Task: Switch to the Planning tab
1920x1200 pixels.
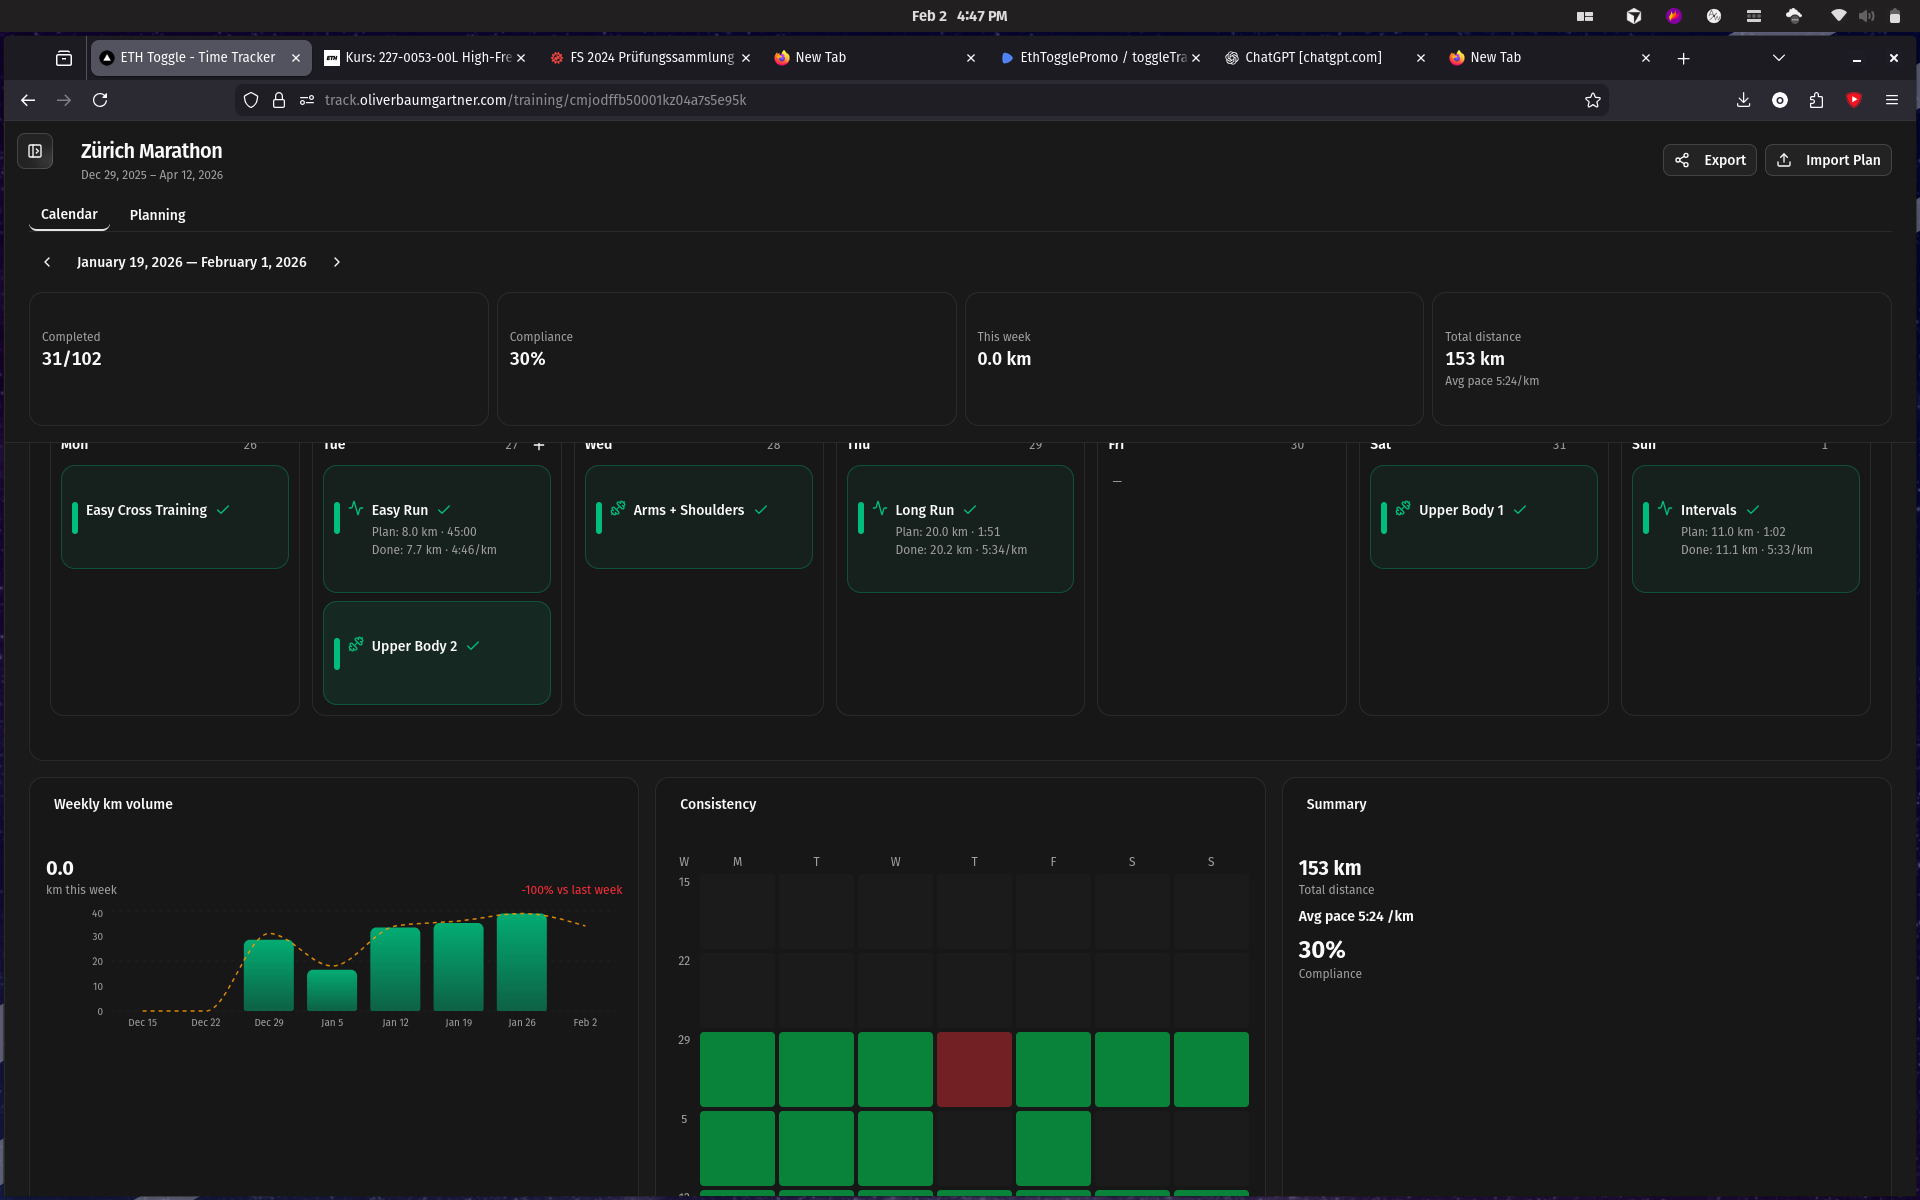Action: pyautogui.click(x=157, y=215)
